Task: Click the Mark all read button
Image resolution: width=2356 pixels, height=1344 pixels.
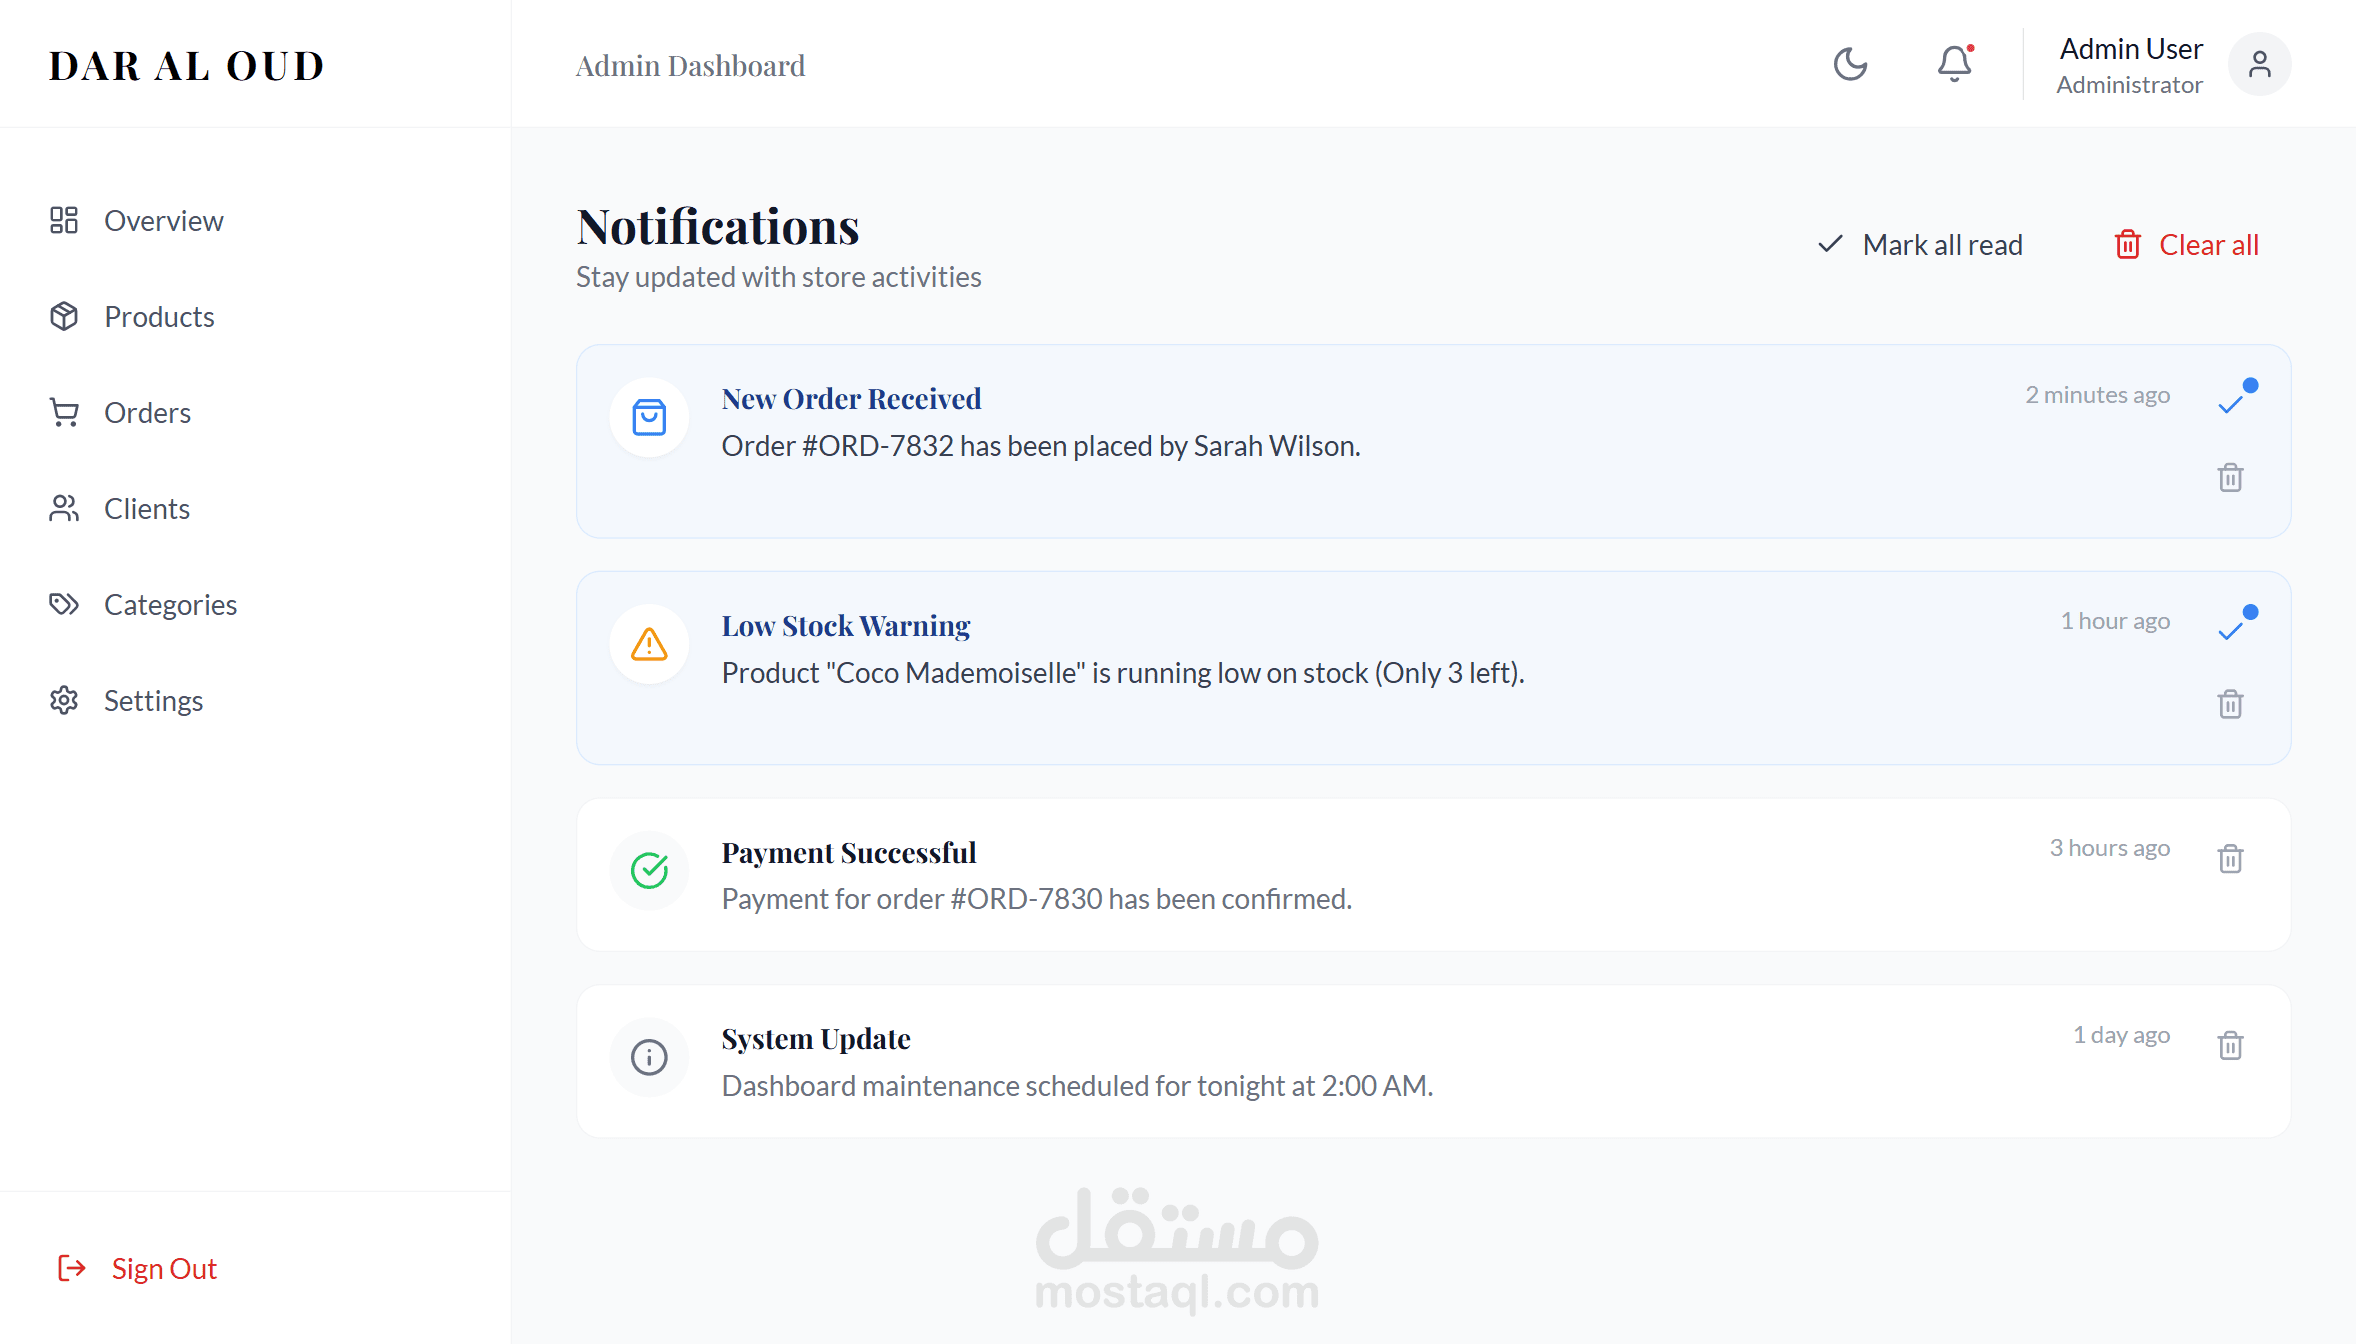Action: click(x=1920, y=245)
